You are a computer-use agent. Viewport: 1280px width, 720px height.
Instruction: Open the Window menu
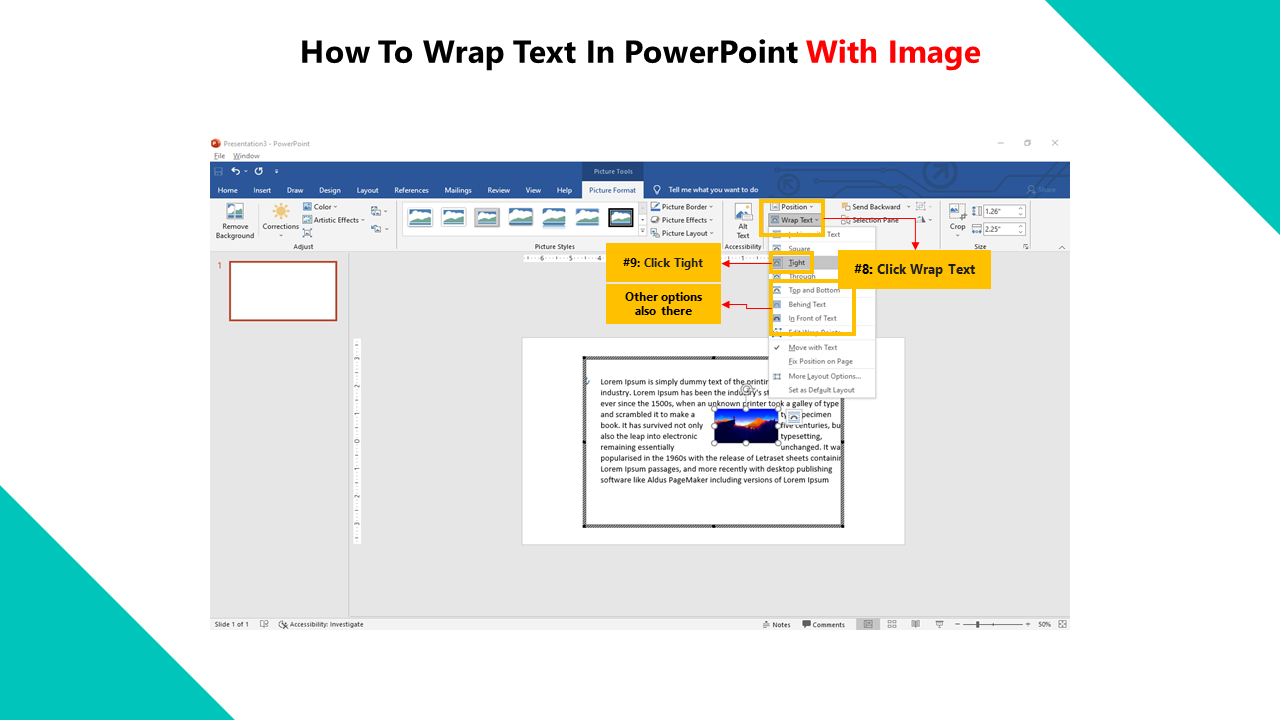click(x=246, y=156)
